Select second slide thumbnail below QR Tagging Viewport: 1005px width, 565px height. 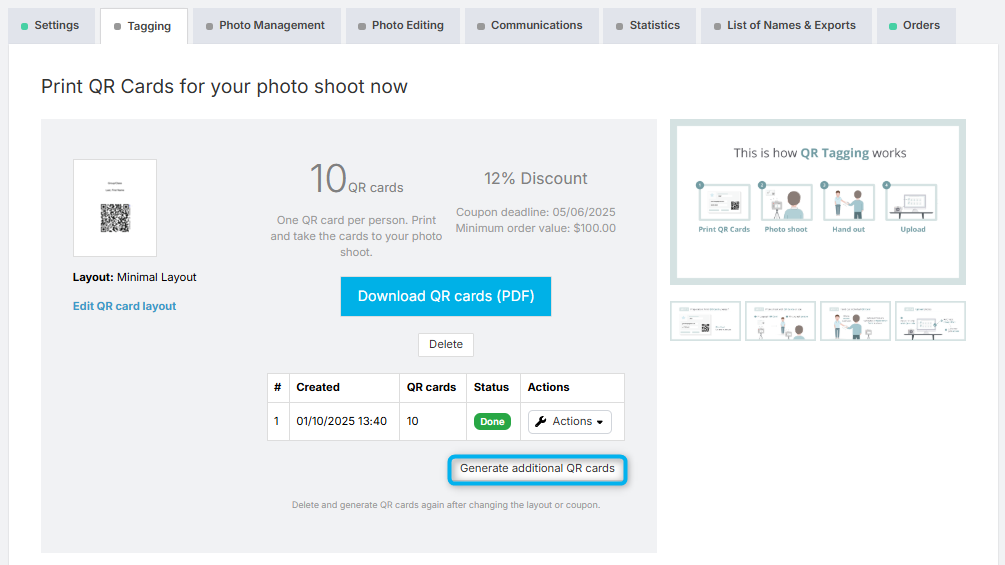780,321
